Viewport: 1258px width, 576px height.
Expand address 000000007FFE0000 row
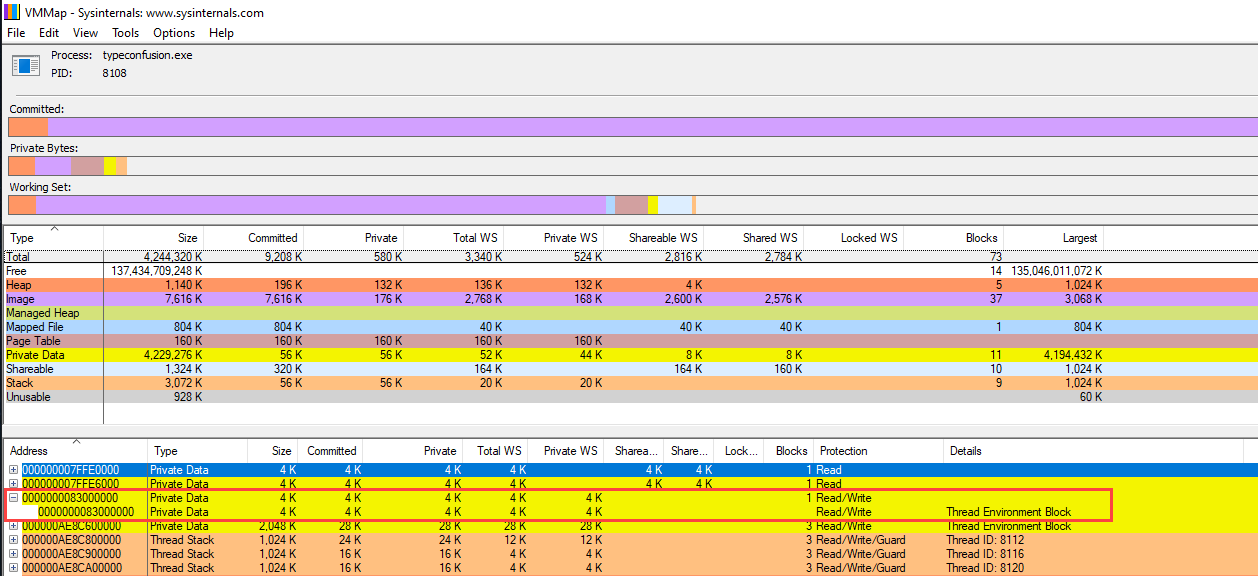point(14,470)
